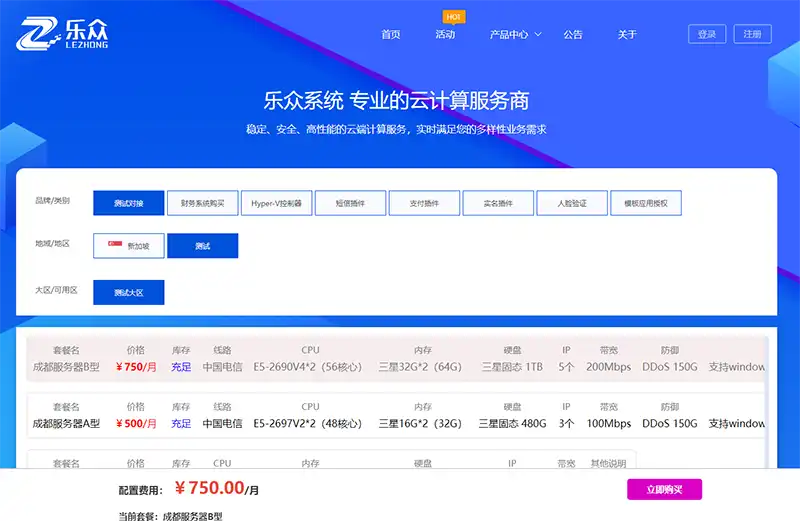
Task: Expand the 产品中心 dropdown arrow
Action: [x=538, y=34]
